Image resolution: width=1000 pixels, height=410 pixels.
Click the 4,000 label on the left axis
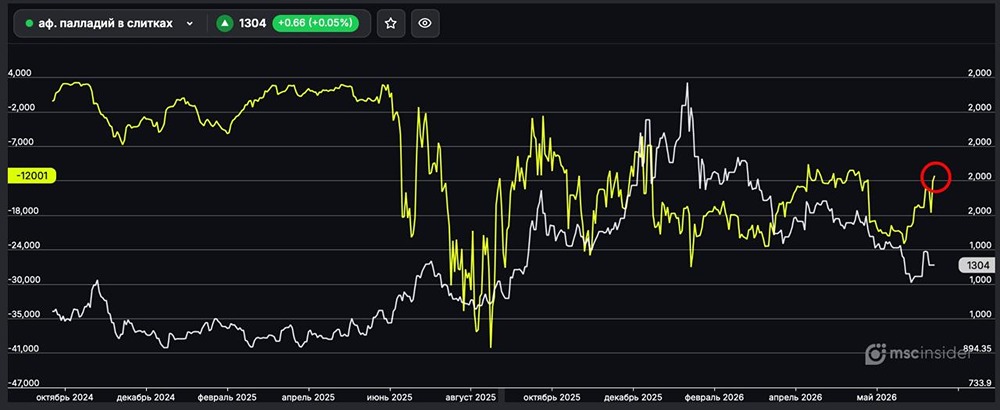click(x=19, y=74)
